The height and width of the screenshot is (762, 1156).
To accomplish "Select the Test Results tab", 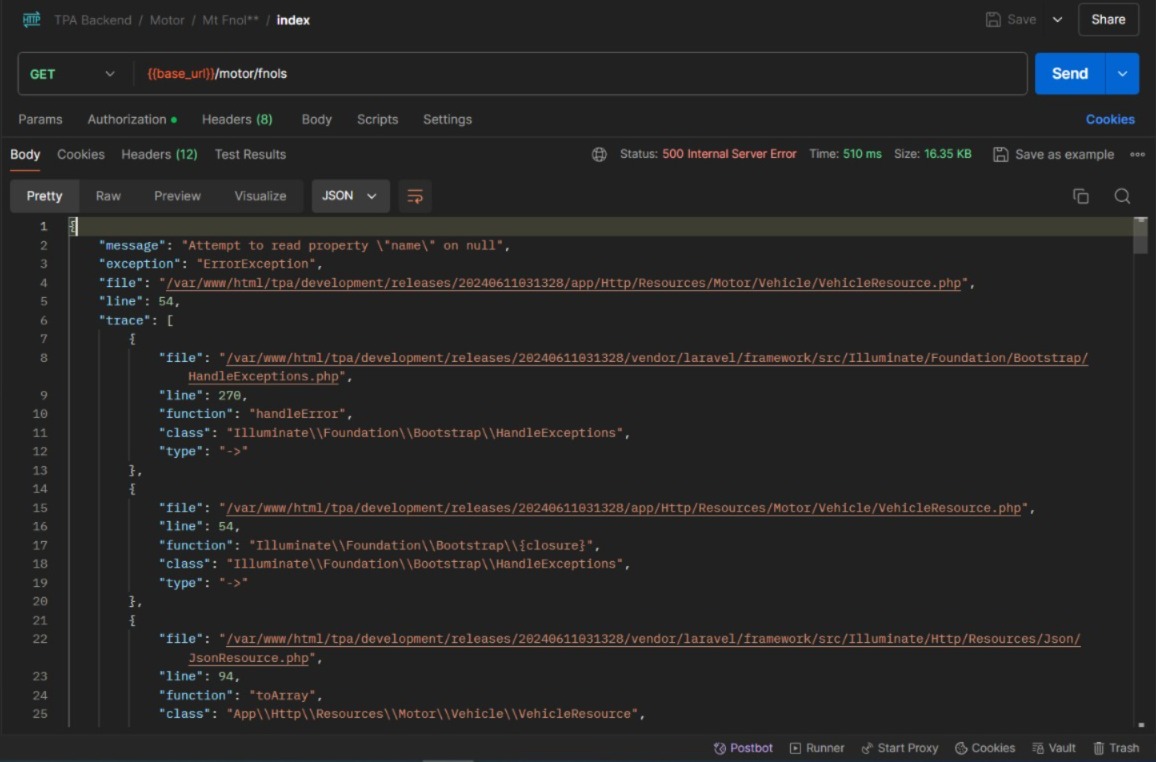I will [x=250, y=154].
